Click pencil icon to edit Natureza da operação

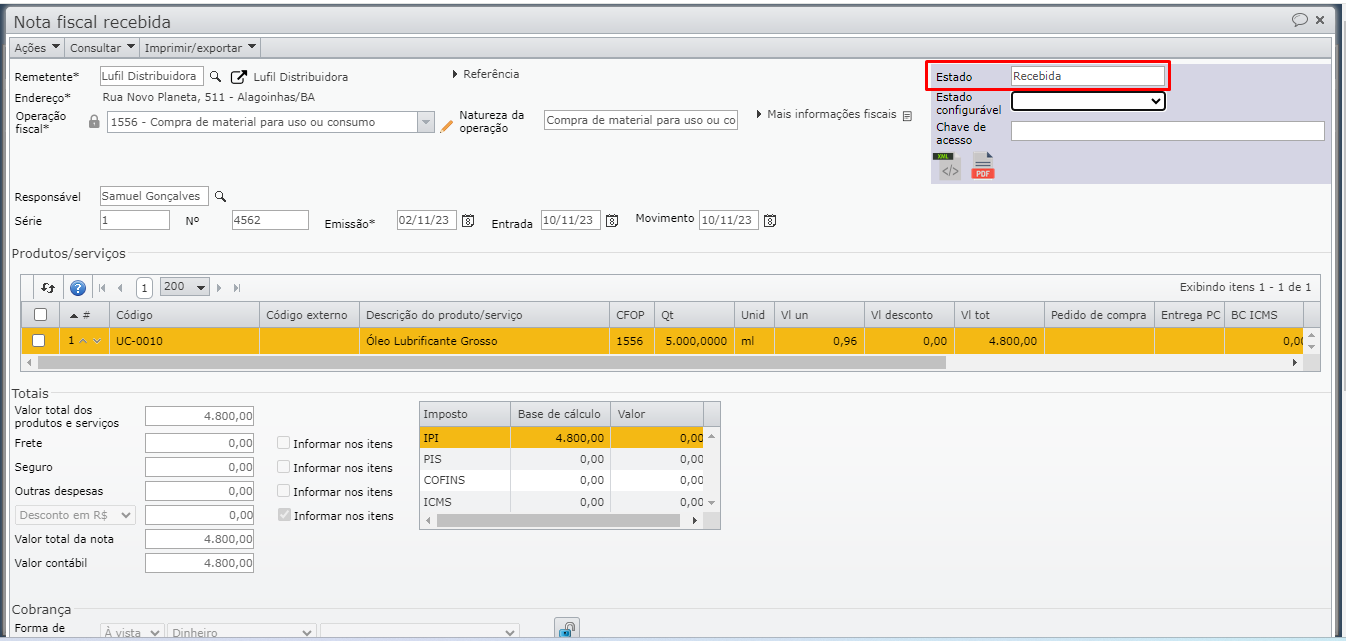[x=447, y=125]
